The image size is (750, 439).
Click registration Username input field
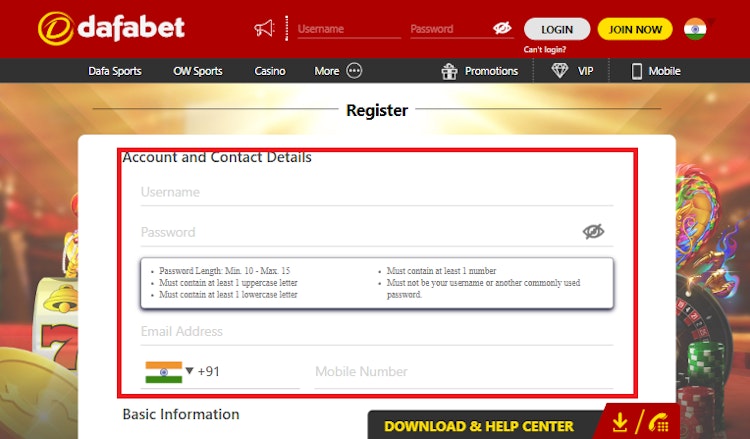click(x=376, y=193)
